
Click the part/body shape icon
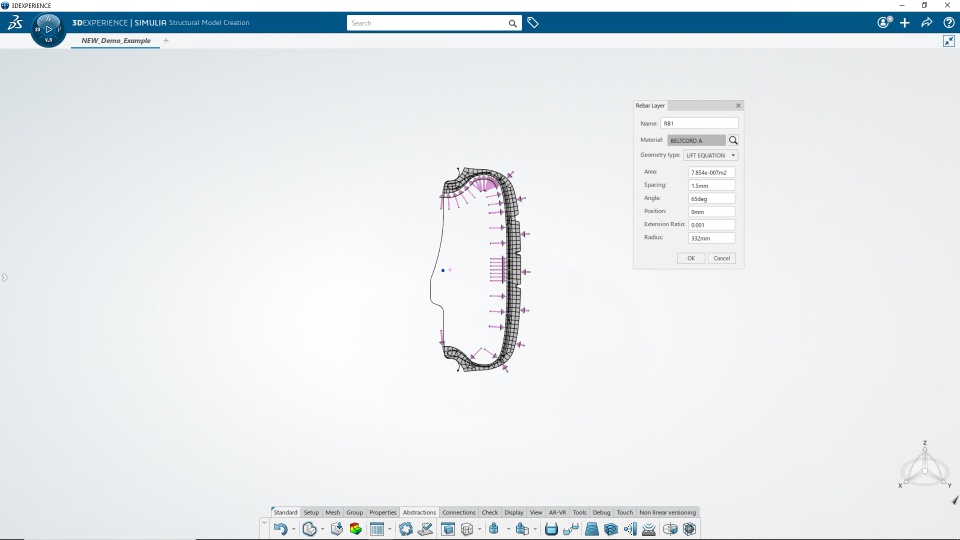coord(309,529)
